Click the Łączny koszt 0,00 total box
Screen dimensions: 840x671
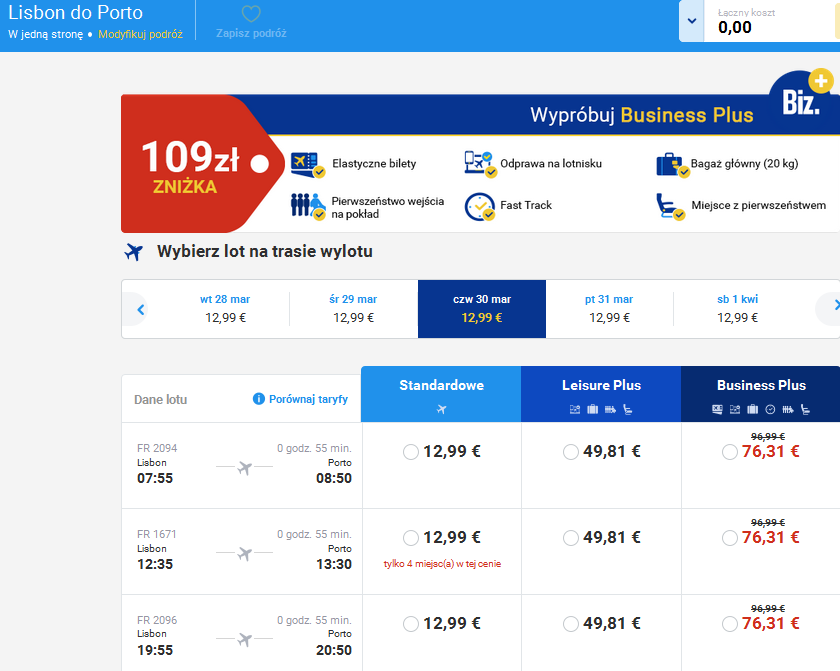coord(771,21)
